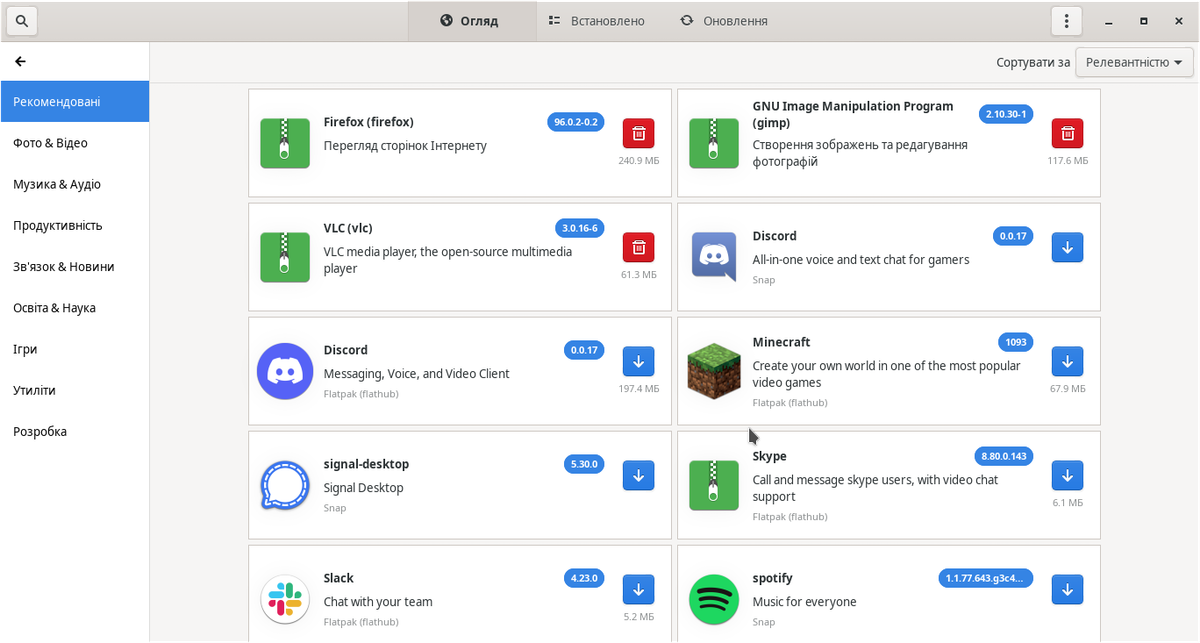Open the Оновлення tab

point(724,21)
